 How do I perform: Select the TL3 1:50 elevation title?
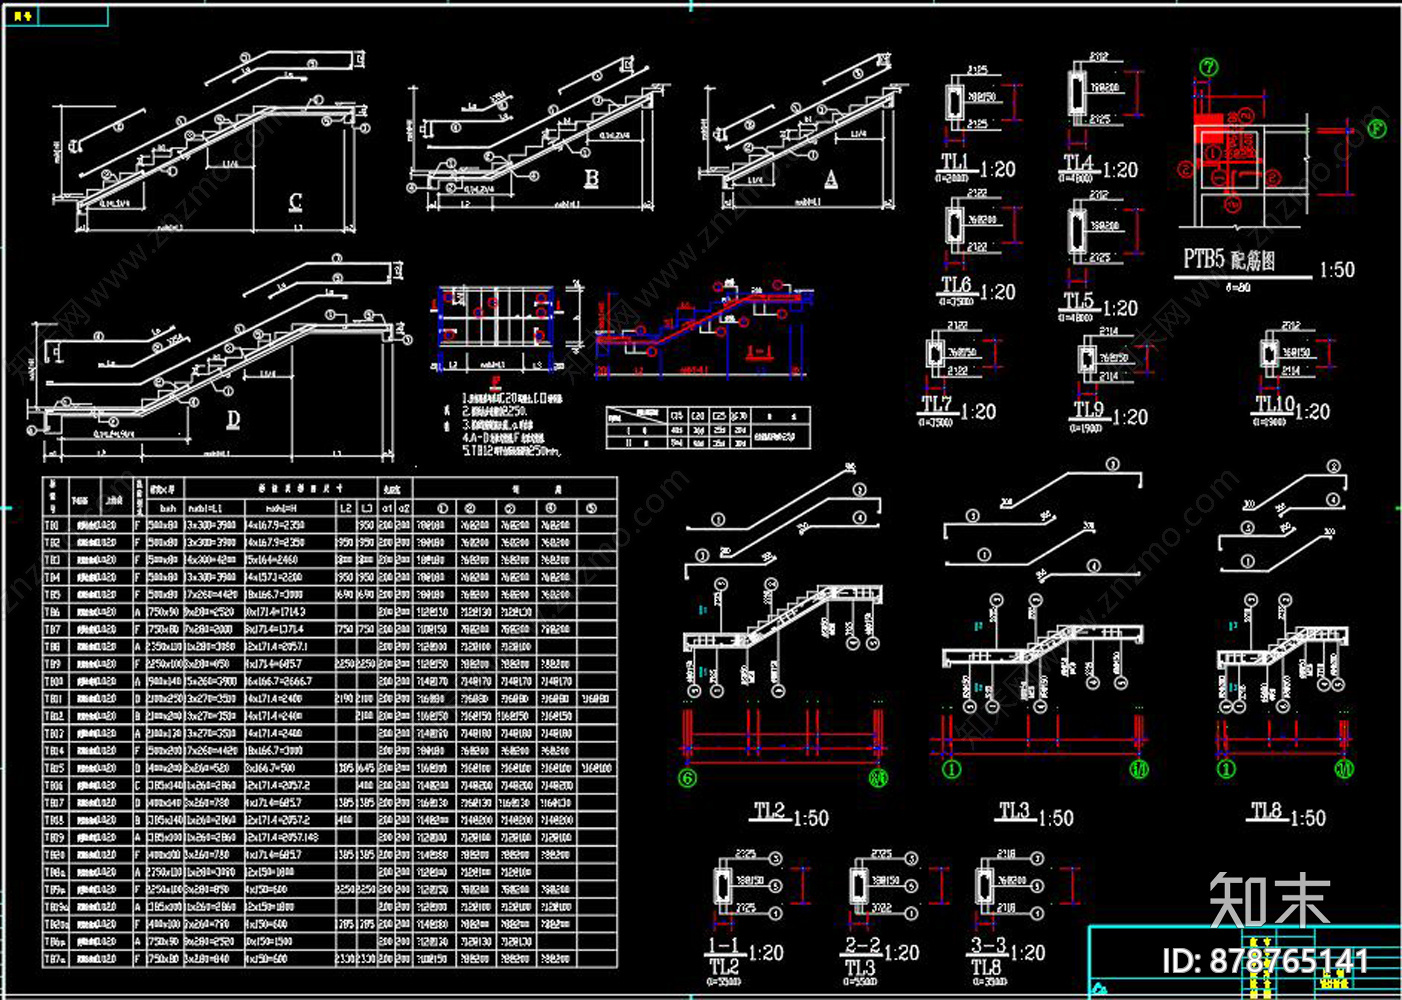pyautogui.click(x=1036, y=814)
